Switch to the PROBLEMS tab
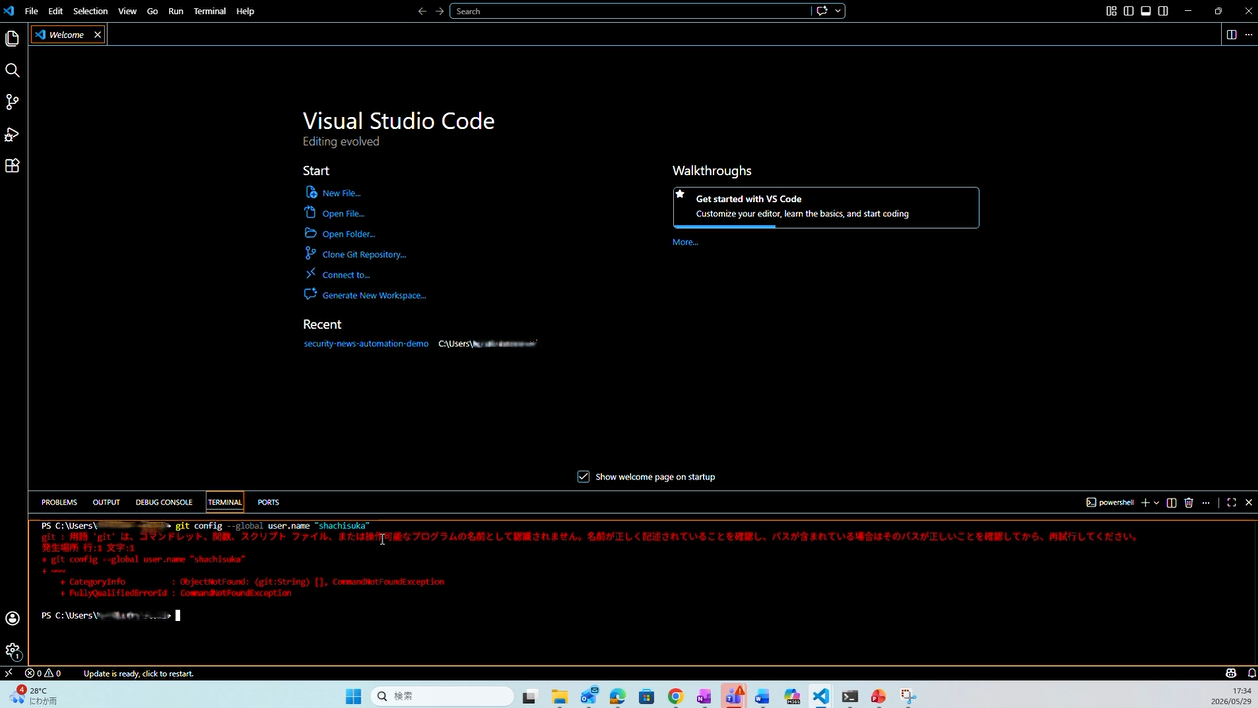This screenshot has height=708, width=1258. pyautogui.click(x=59, y=502)
